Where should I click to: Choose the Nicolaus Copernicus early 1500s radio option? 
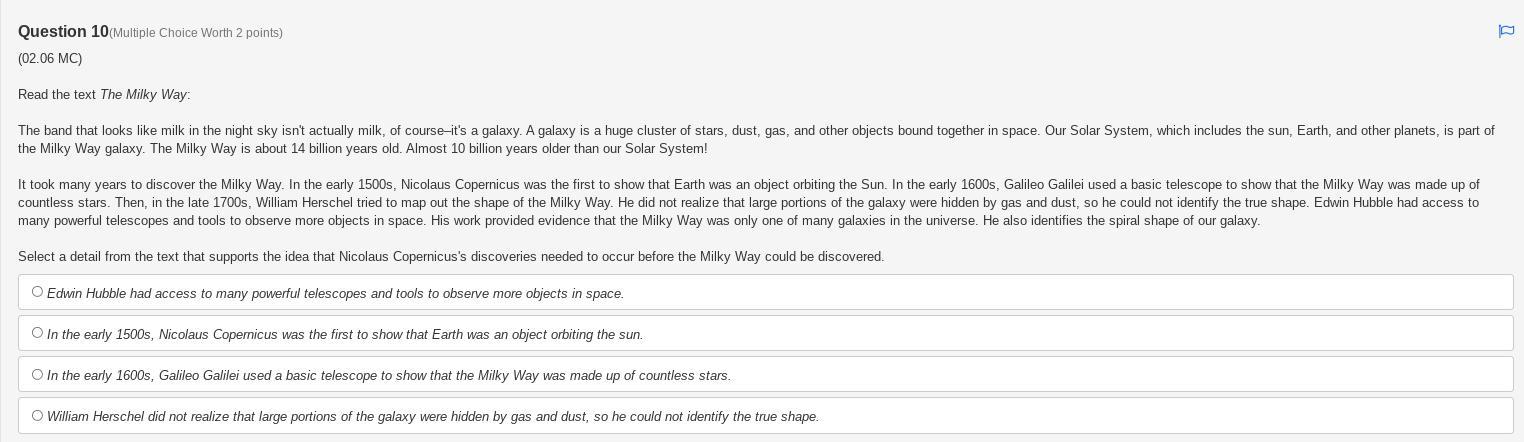click(37, 333)
